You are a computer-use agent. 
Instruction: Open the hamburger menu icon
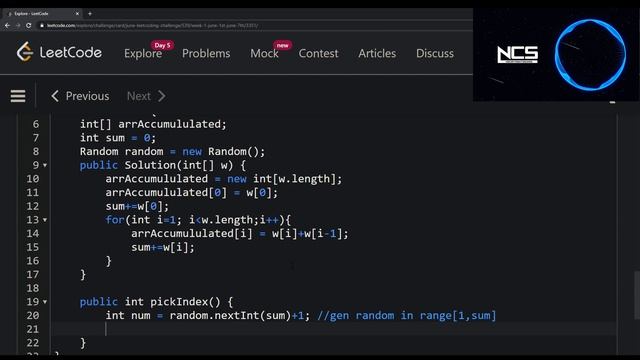pos(18,96)
